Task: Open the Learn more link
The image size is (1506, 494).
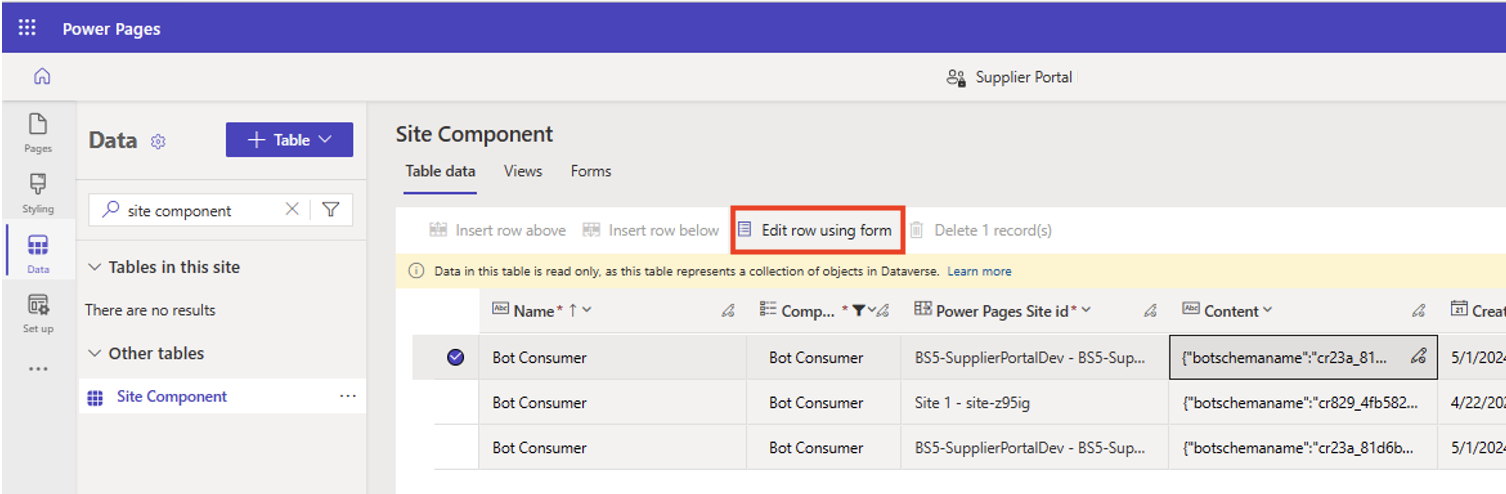Action: [x=979, y=271]
